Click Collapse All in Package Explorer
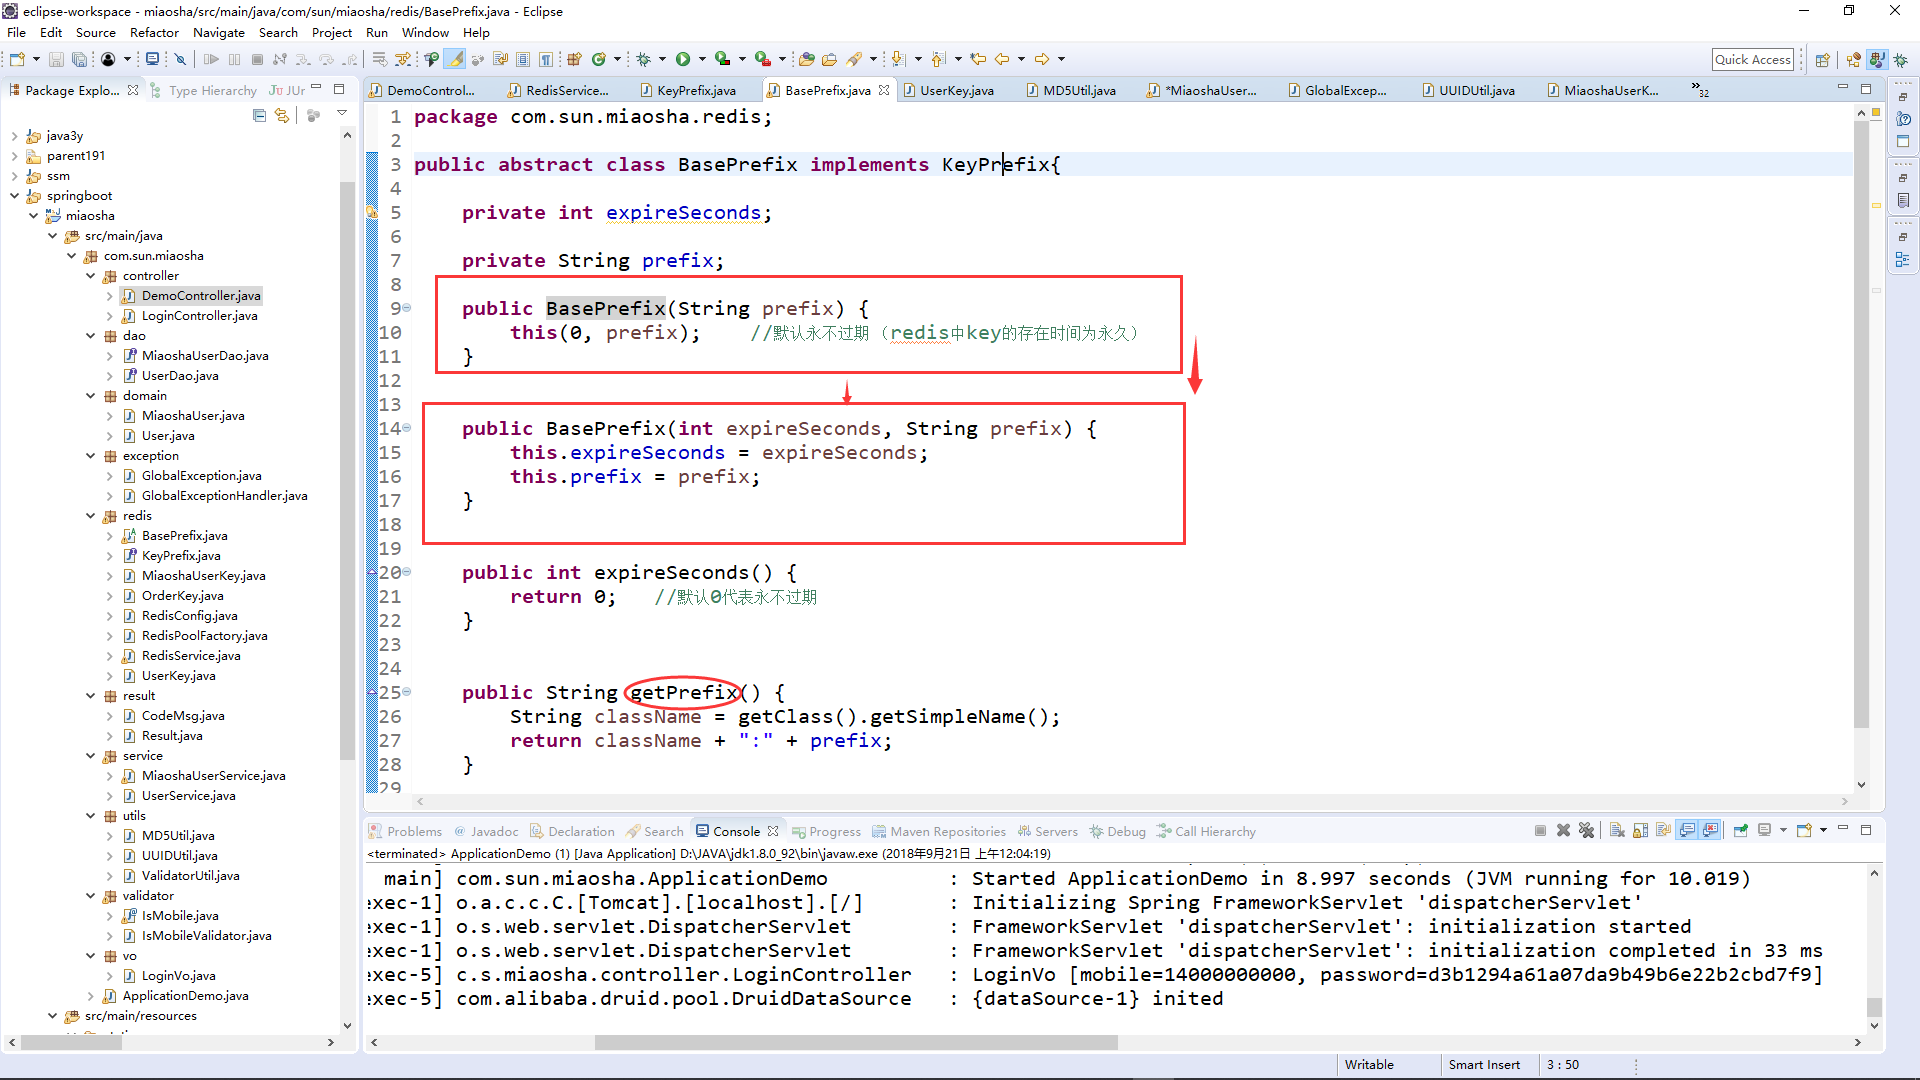This screenshot has width=1920, height=1080. [x=260, y=116]
